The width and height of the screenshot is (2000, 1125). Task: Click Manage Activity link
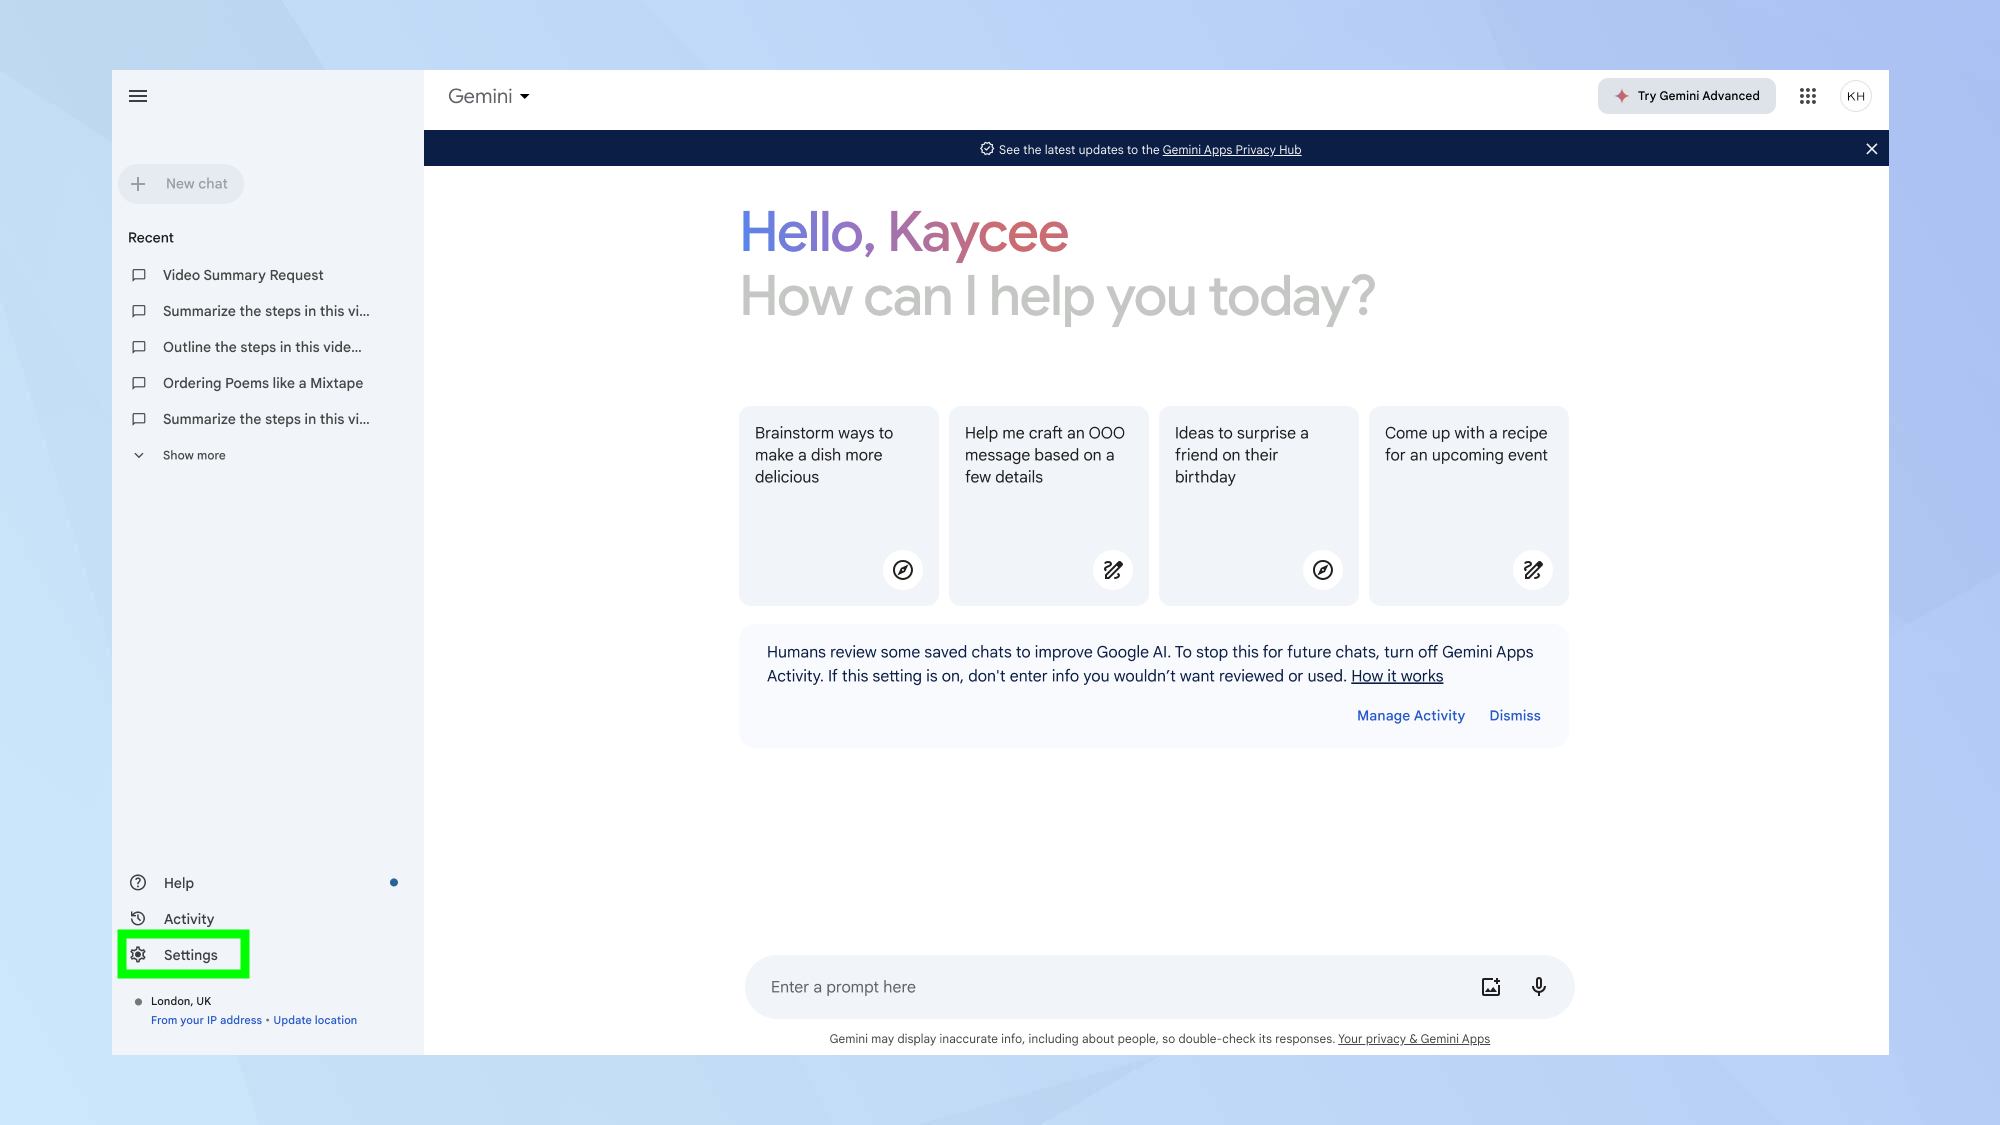point(1411,716)
